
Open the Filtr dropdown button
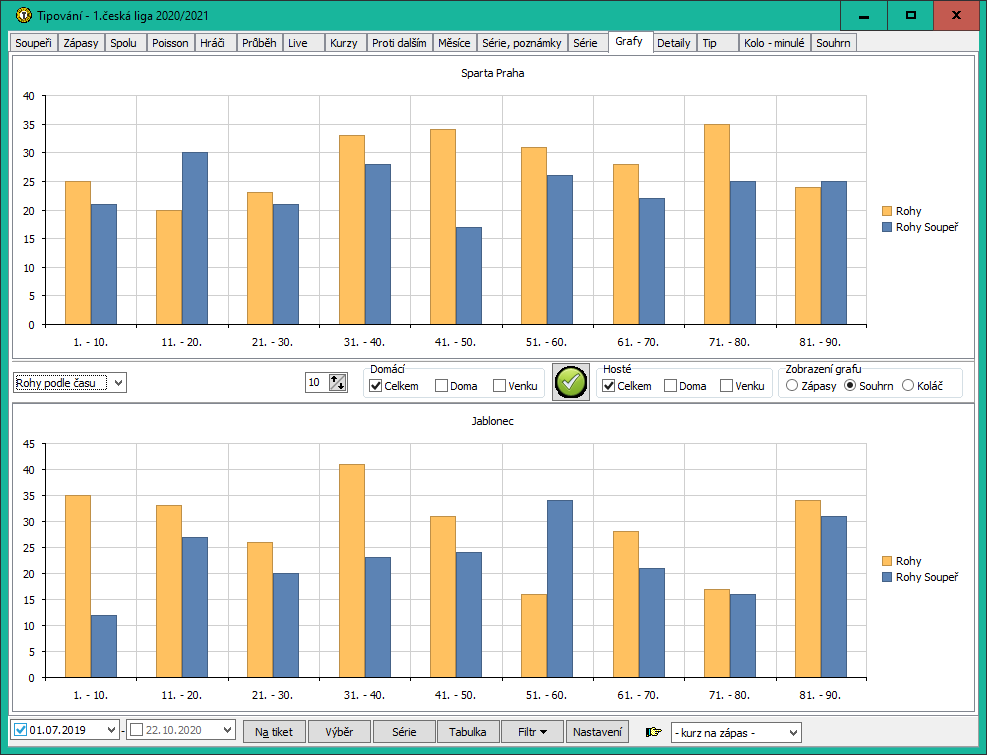(533, 732)
